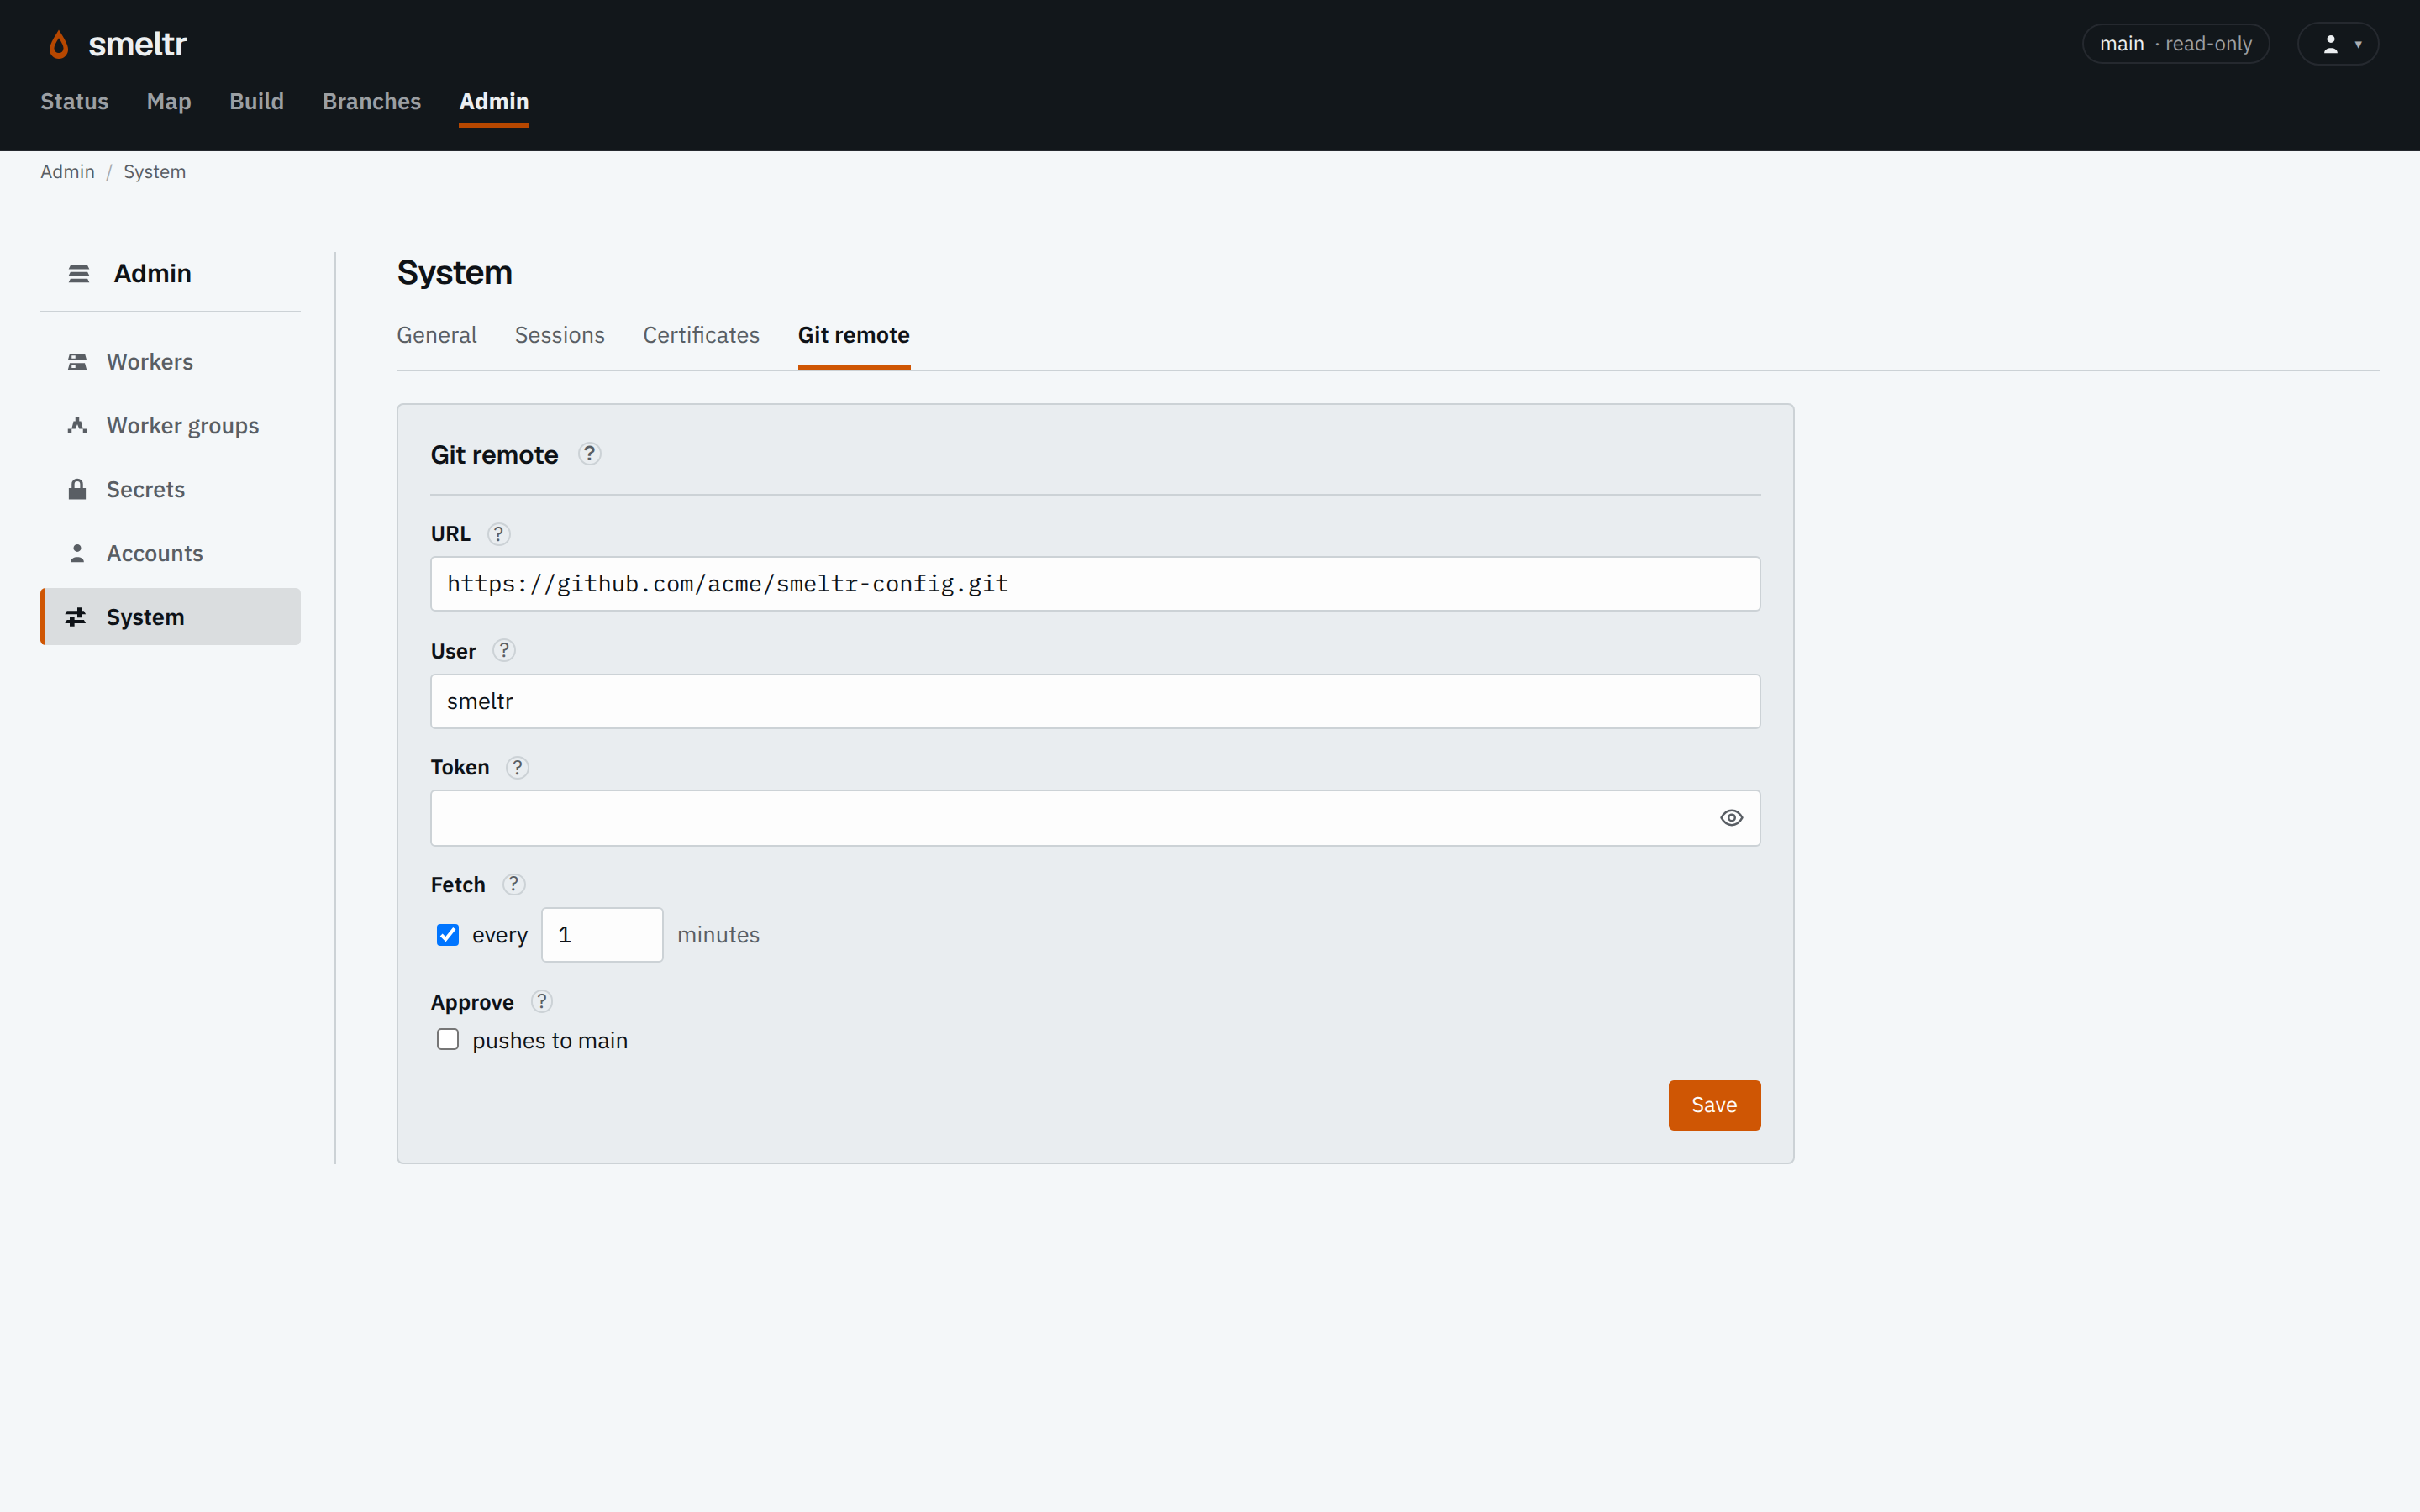
Task: Open the Approve option help tooltip
Action: pyautogui.click(x=541, y=1002)
